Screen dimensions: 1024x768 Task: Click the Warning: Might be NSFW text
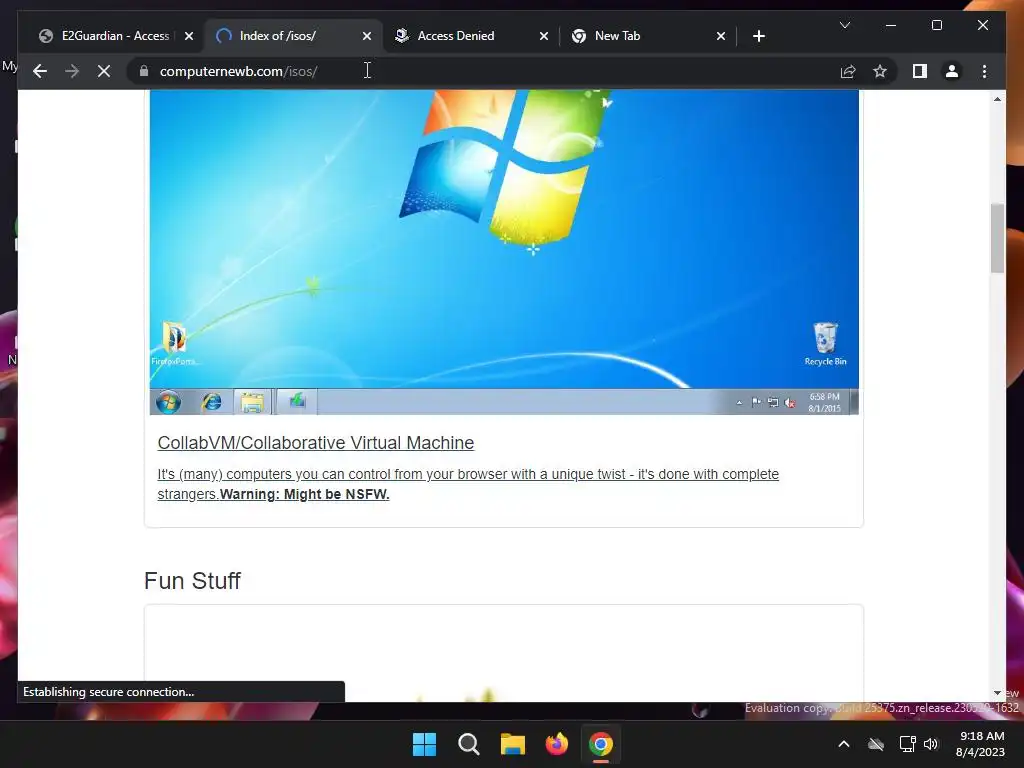pyautogui.click(x=304, y=494)
